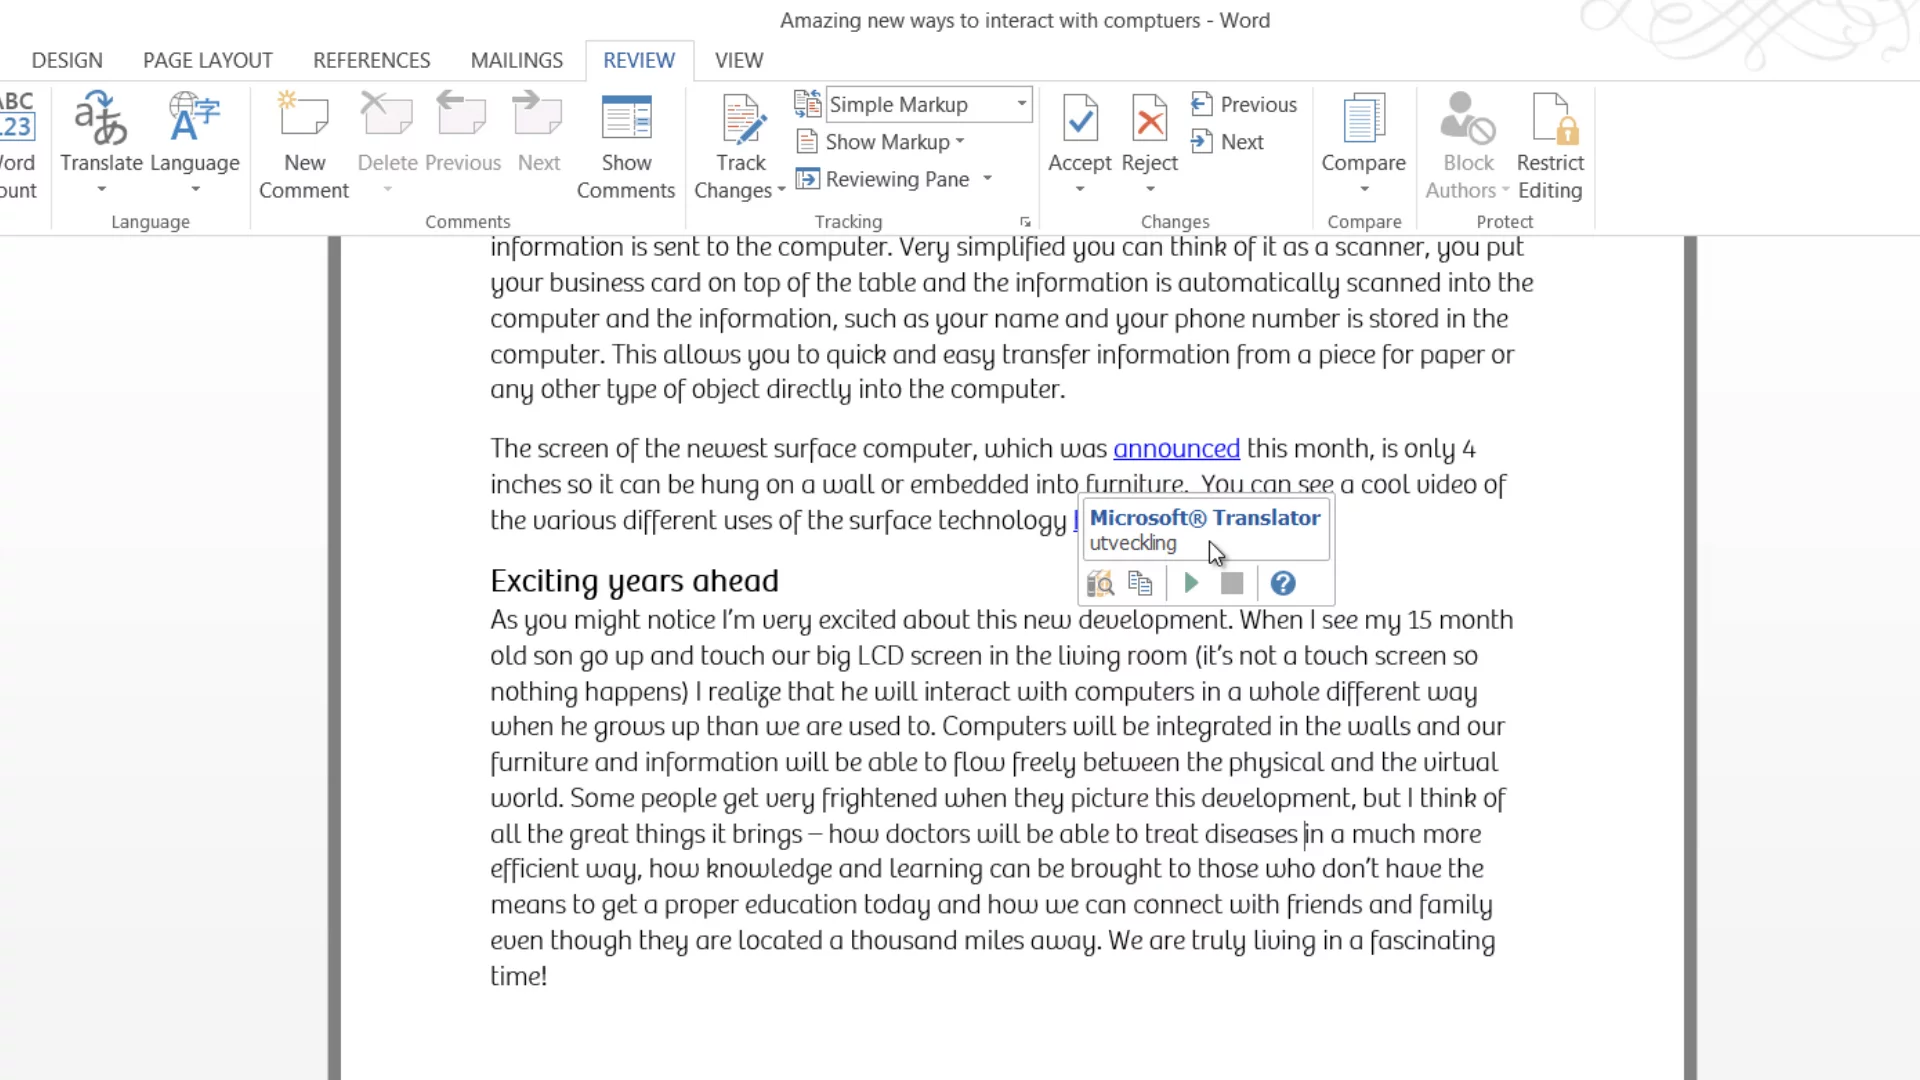Click the Accept change icon
Viewport: 1920px width, 1080px height.
pyautogui.click(x=1079, y=120)
